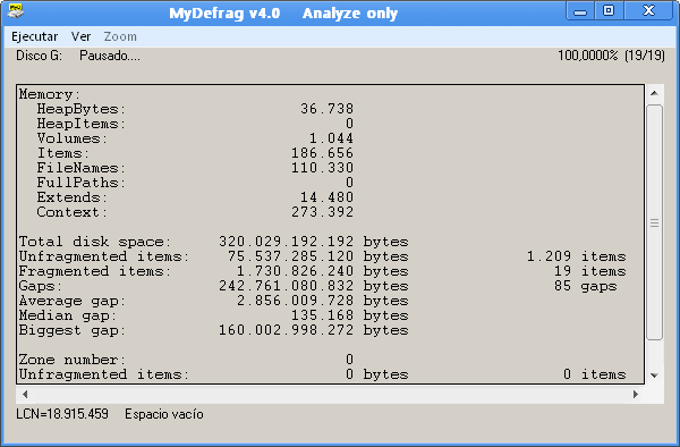Click the horizontal scrollbar track
The image size is (680, 447).
point(330,394)
